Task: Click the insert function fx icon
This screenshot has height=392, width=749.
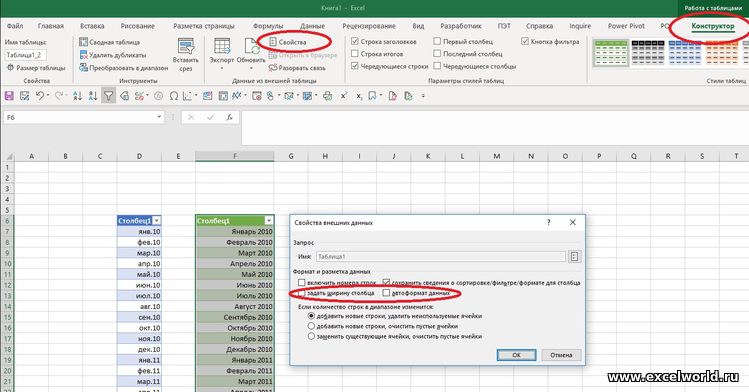Action: point(229,117)
